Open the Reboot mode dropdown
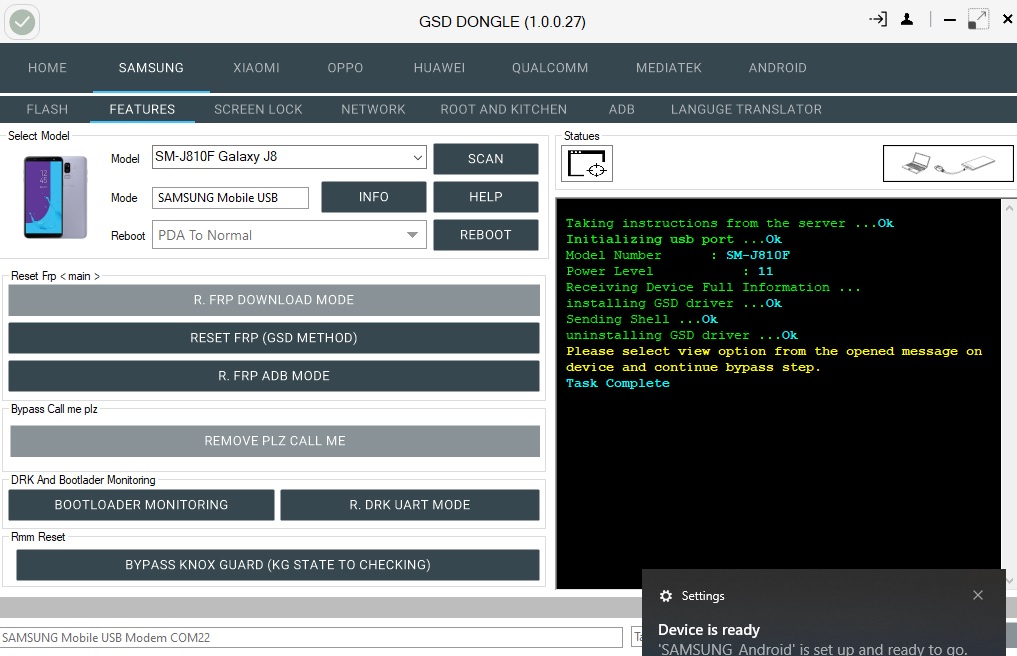Screen dimensions: 1017x656 click(x=412, y=235)
